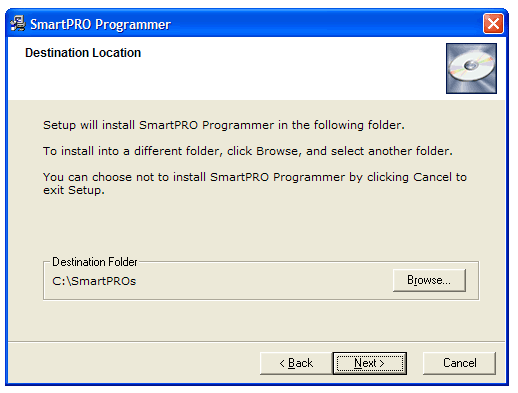The height and width of the screenshot is (393, 518).
Task: Click the 'exit Setup.' text line
Action: coord(74,190)
